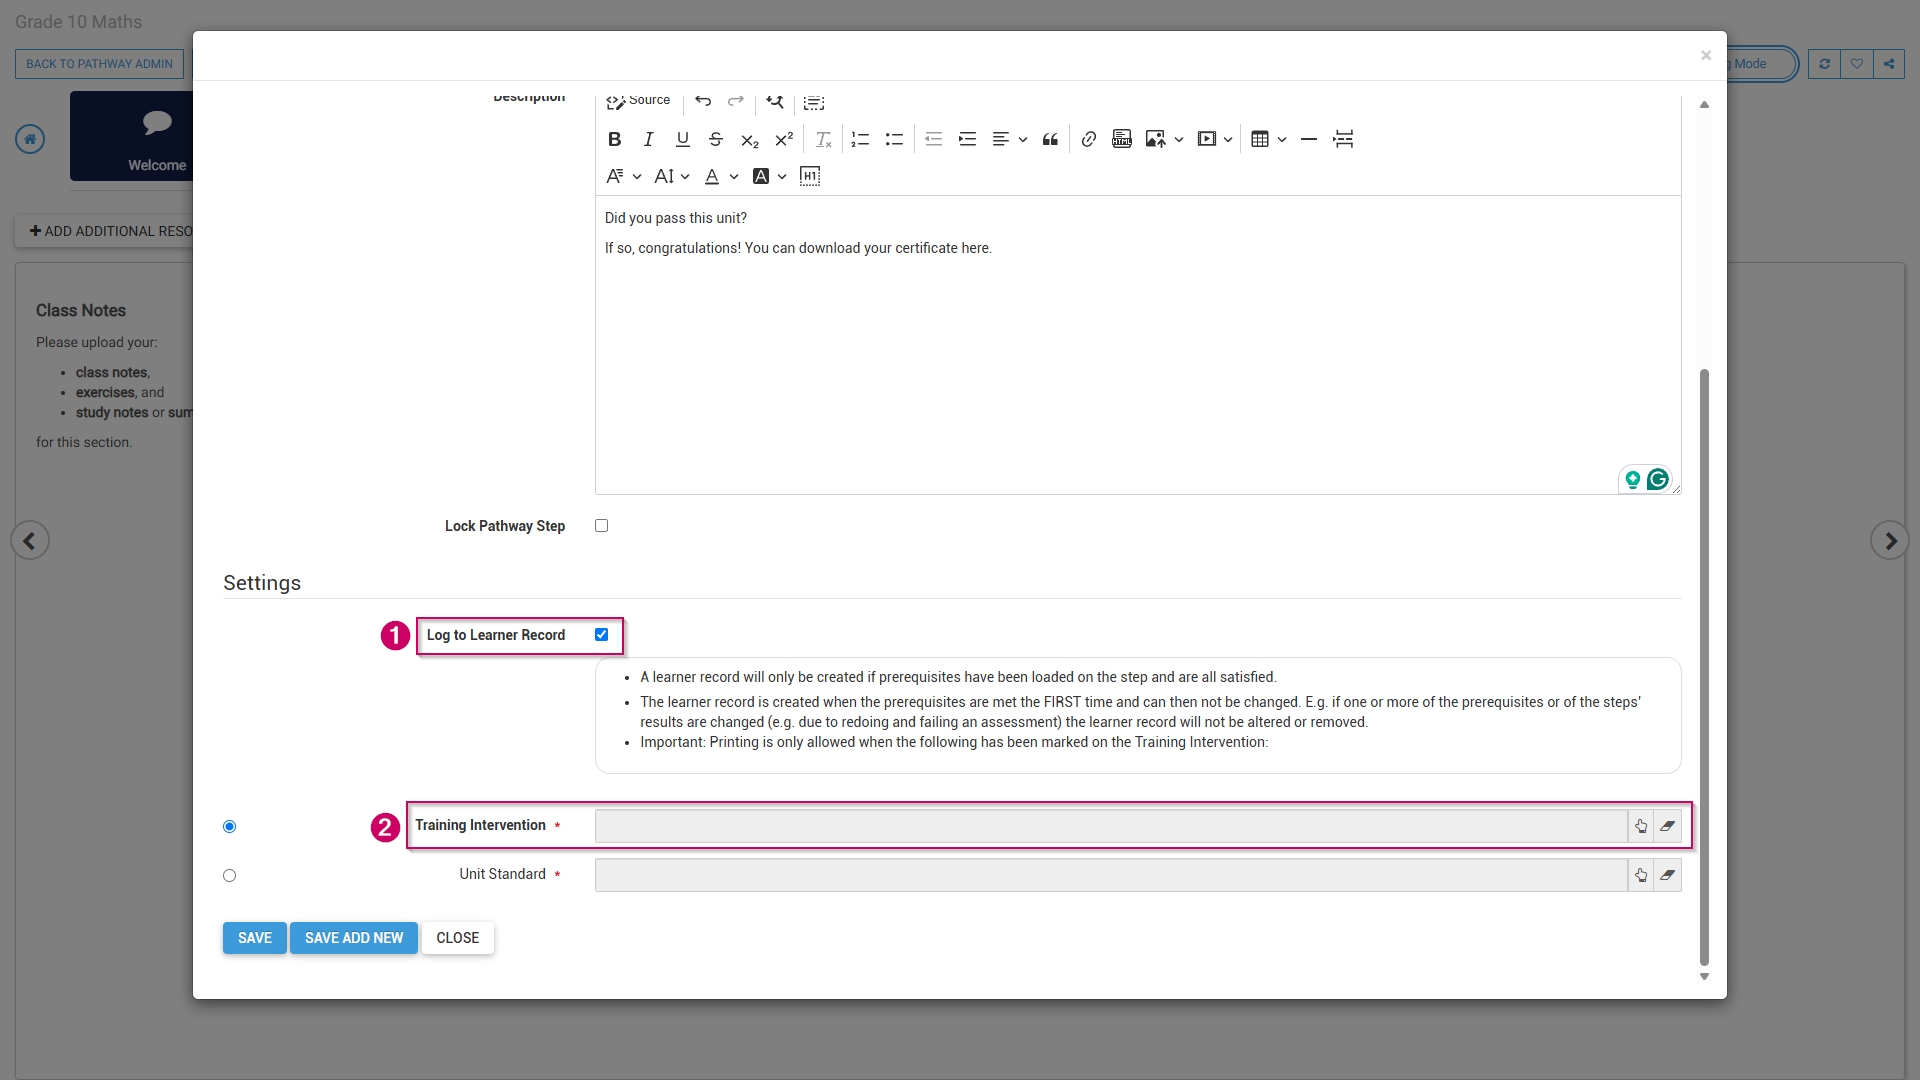Untick the Log to Learner Record checkbox
1920x1080 pixels.
click(601, 635)
